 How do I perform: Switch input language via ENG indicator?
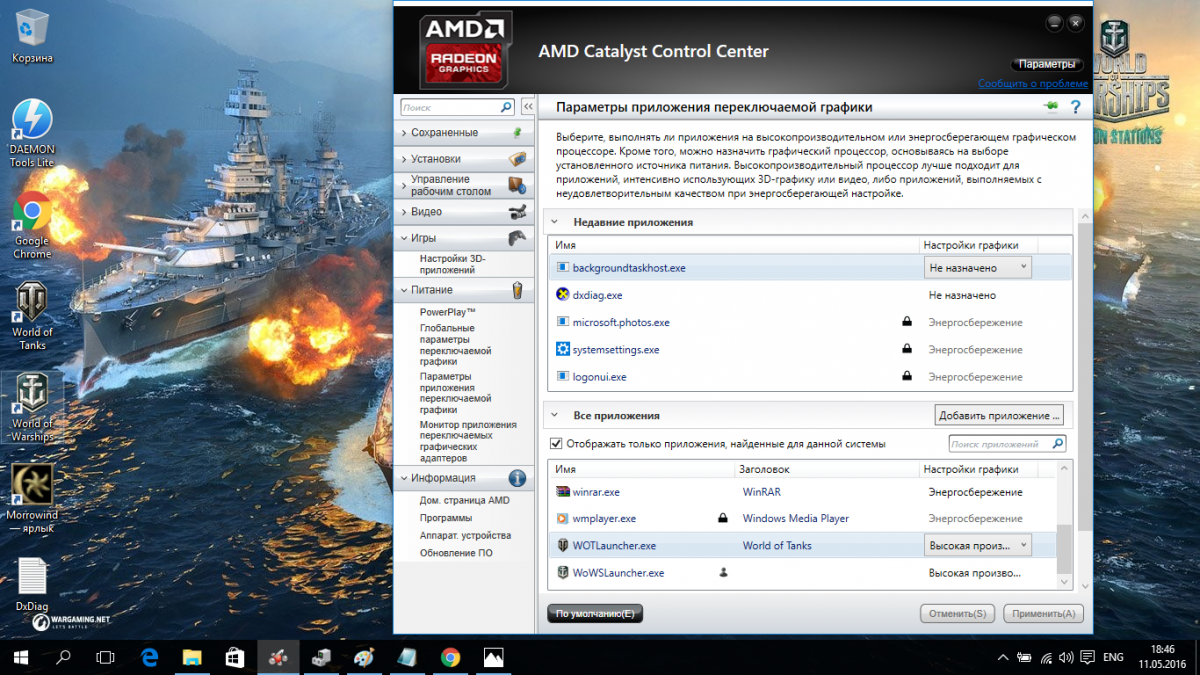click(x=1113, y=657)
